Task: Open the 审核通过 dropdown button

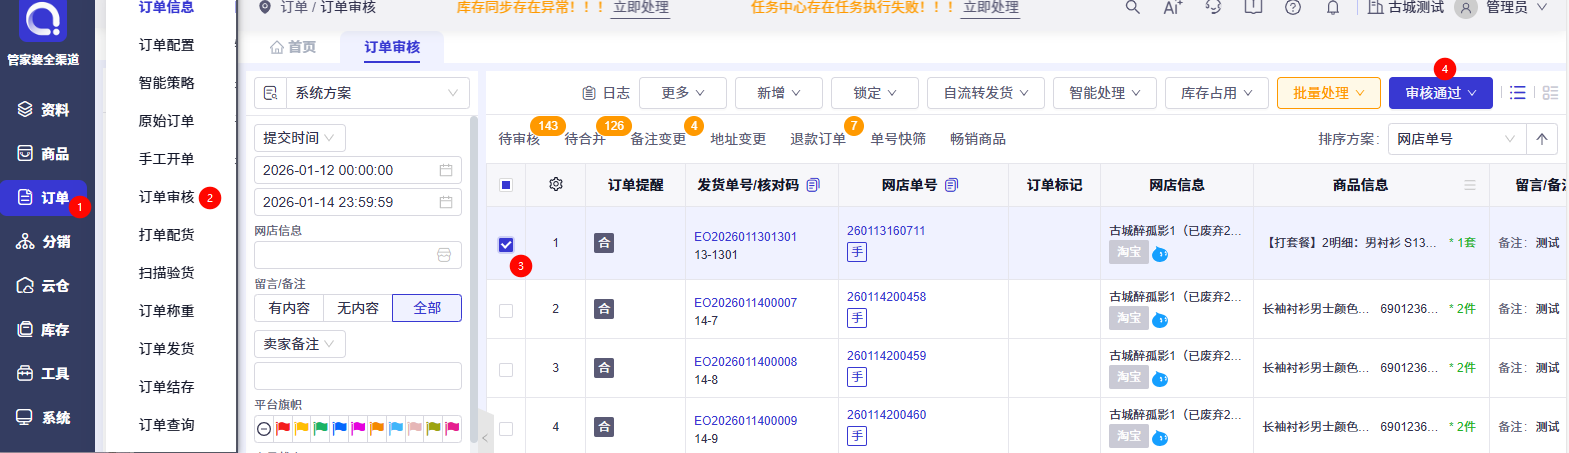Action: pyautogui.click(x=1441, y=93)
